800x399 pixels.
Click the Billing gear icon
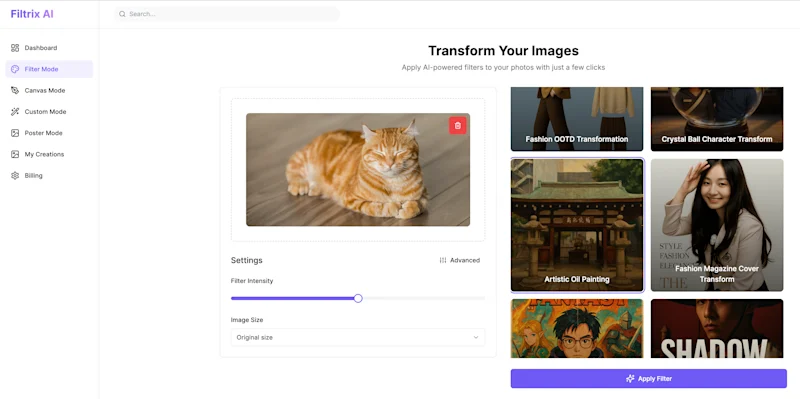(x=15, y=176)
